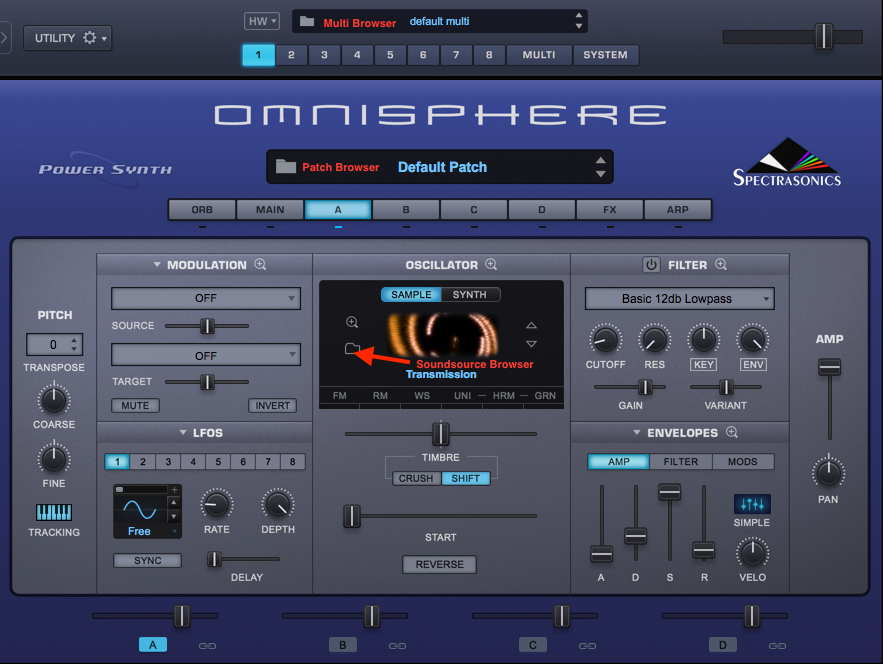Viewport: 883px width, 664px height.
Task: Open the modulation target OFF dropdown
Action: point(206,355)
